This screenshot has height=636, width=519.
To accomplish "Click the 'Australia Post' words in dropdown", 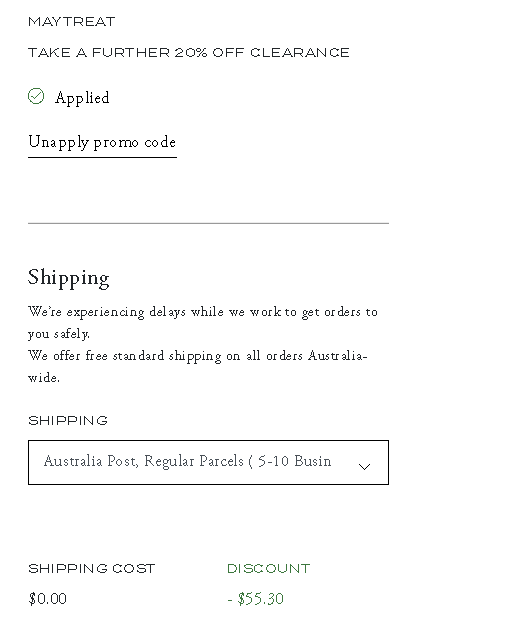I will point(91,461).
